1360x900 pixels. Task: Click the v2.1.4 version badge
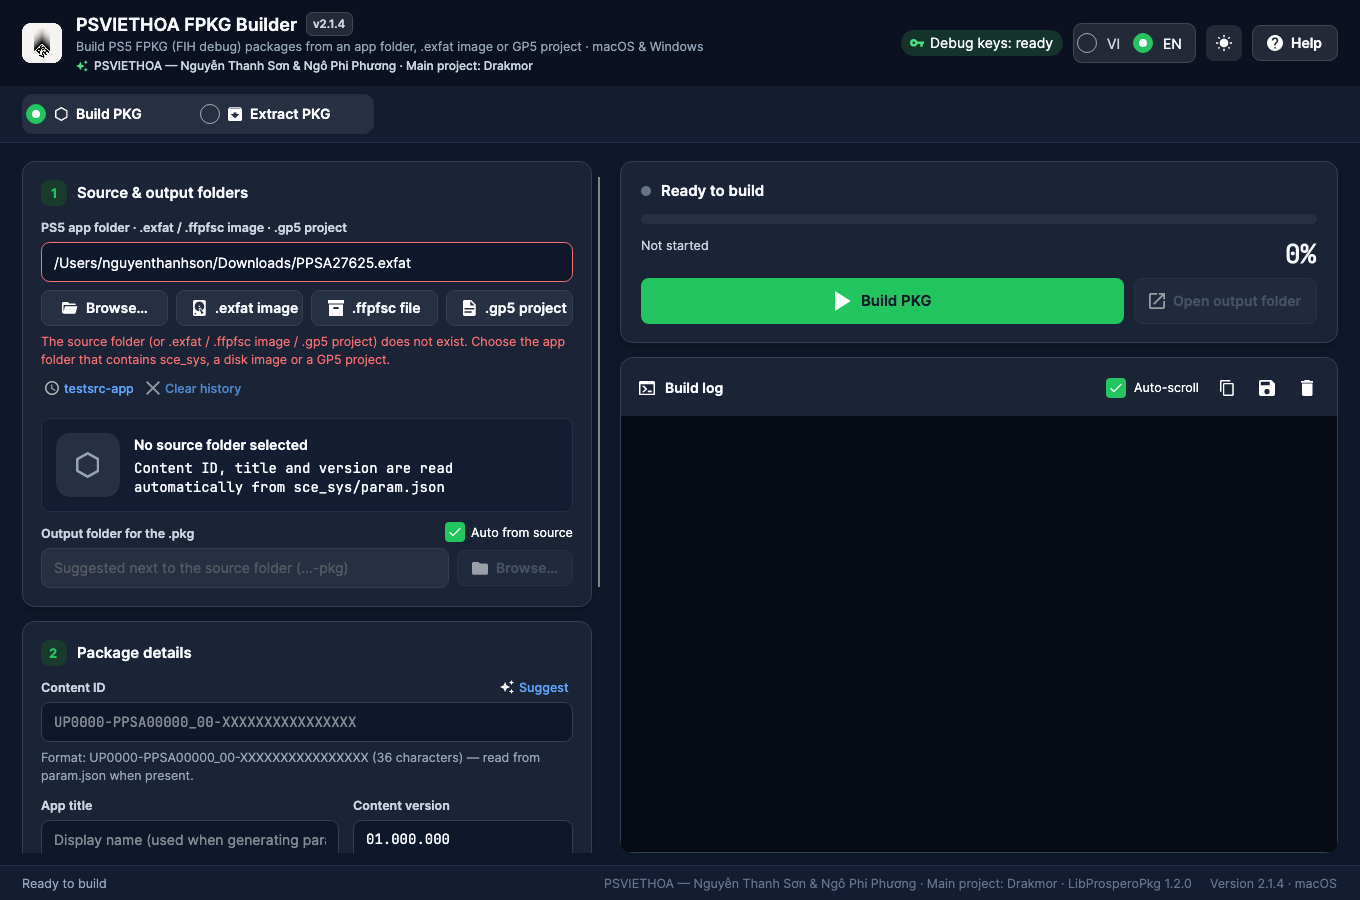click(329, 24)
